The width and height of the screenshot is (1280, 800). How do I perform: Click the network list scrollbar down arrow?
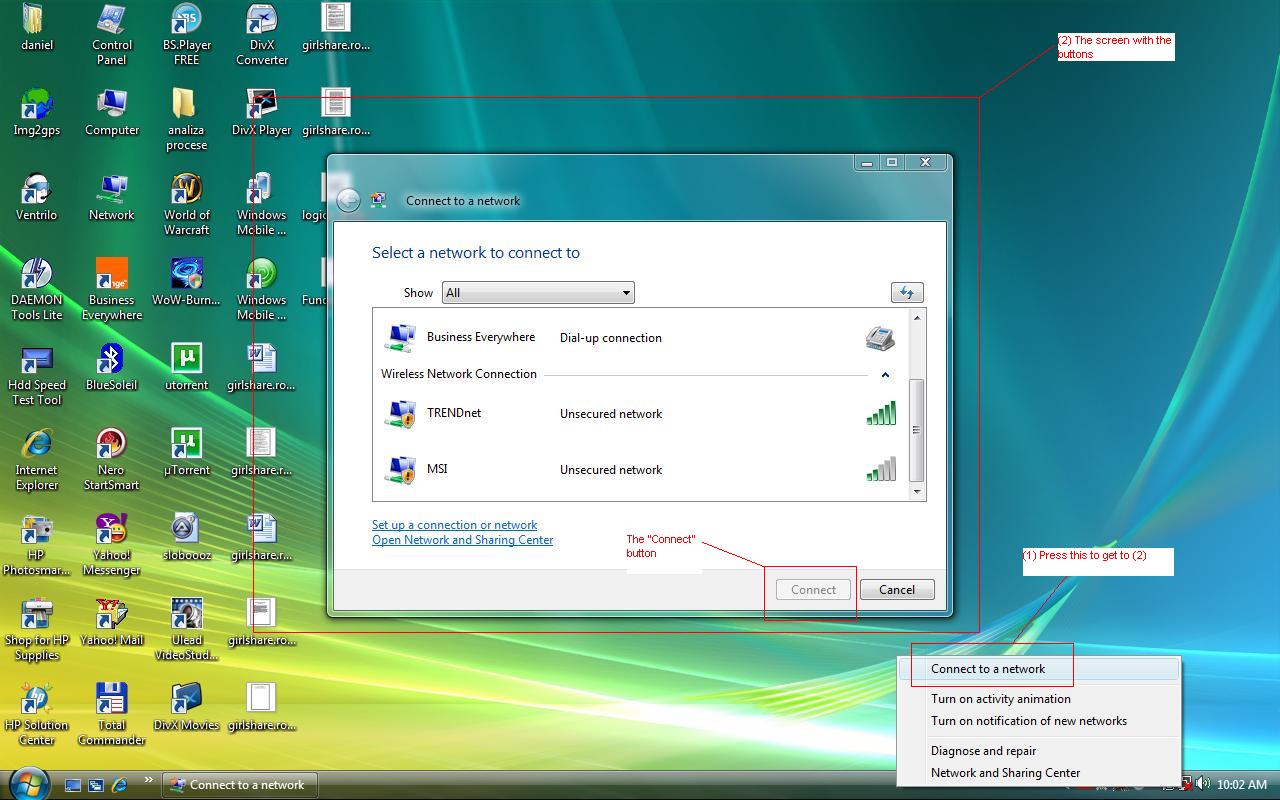pyautogui.click(x=916, y=491)
